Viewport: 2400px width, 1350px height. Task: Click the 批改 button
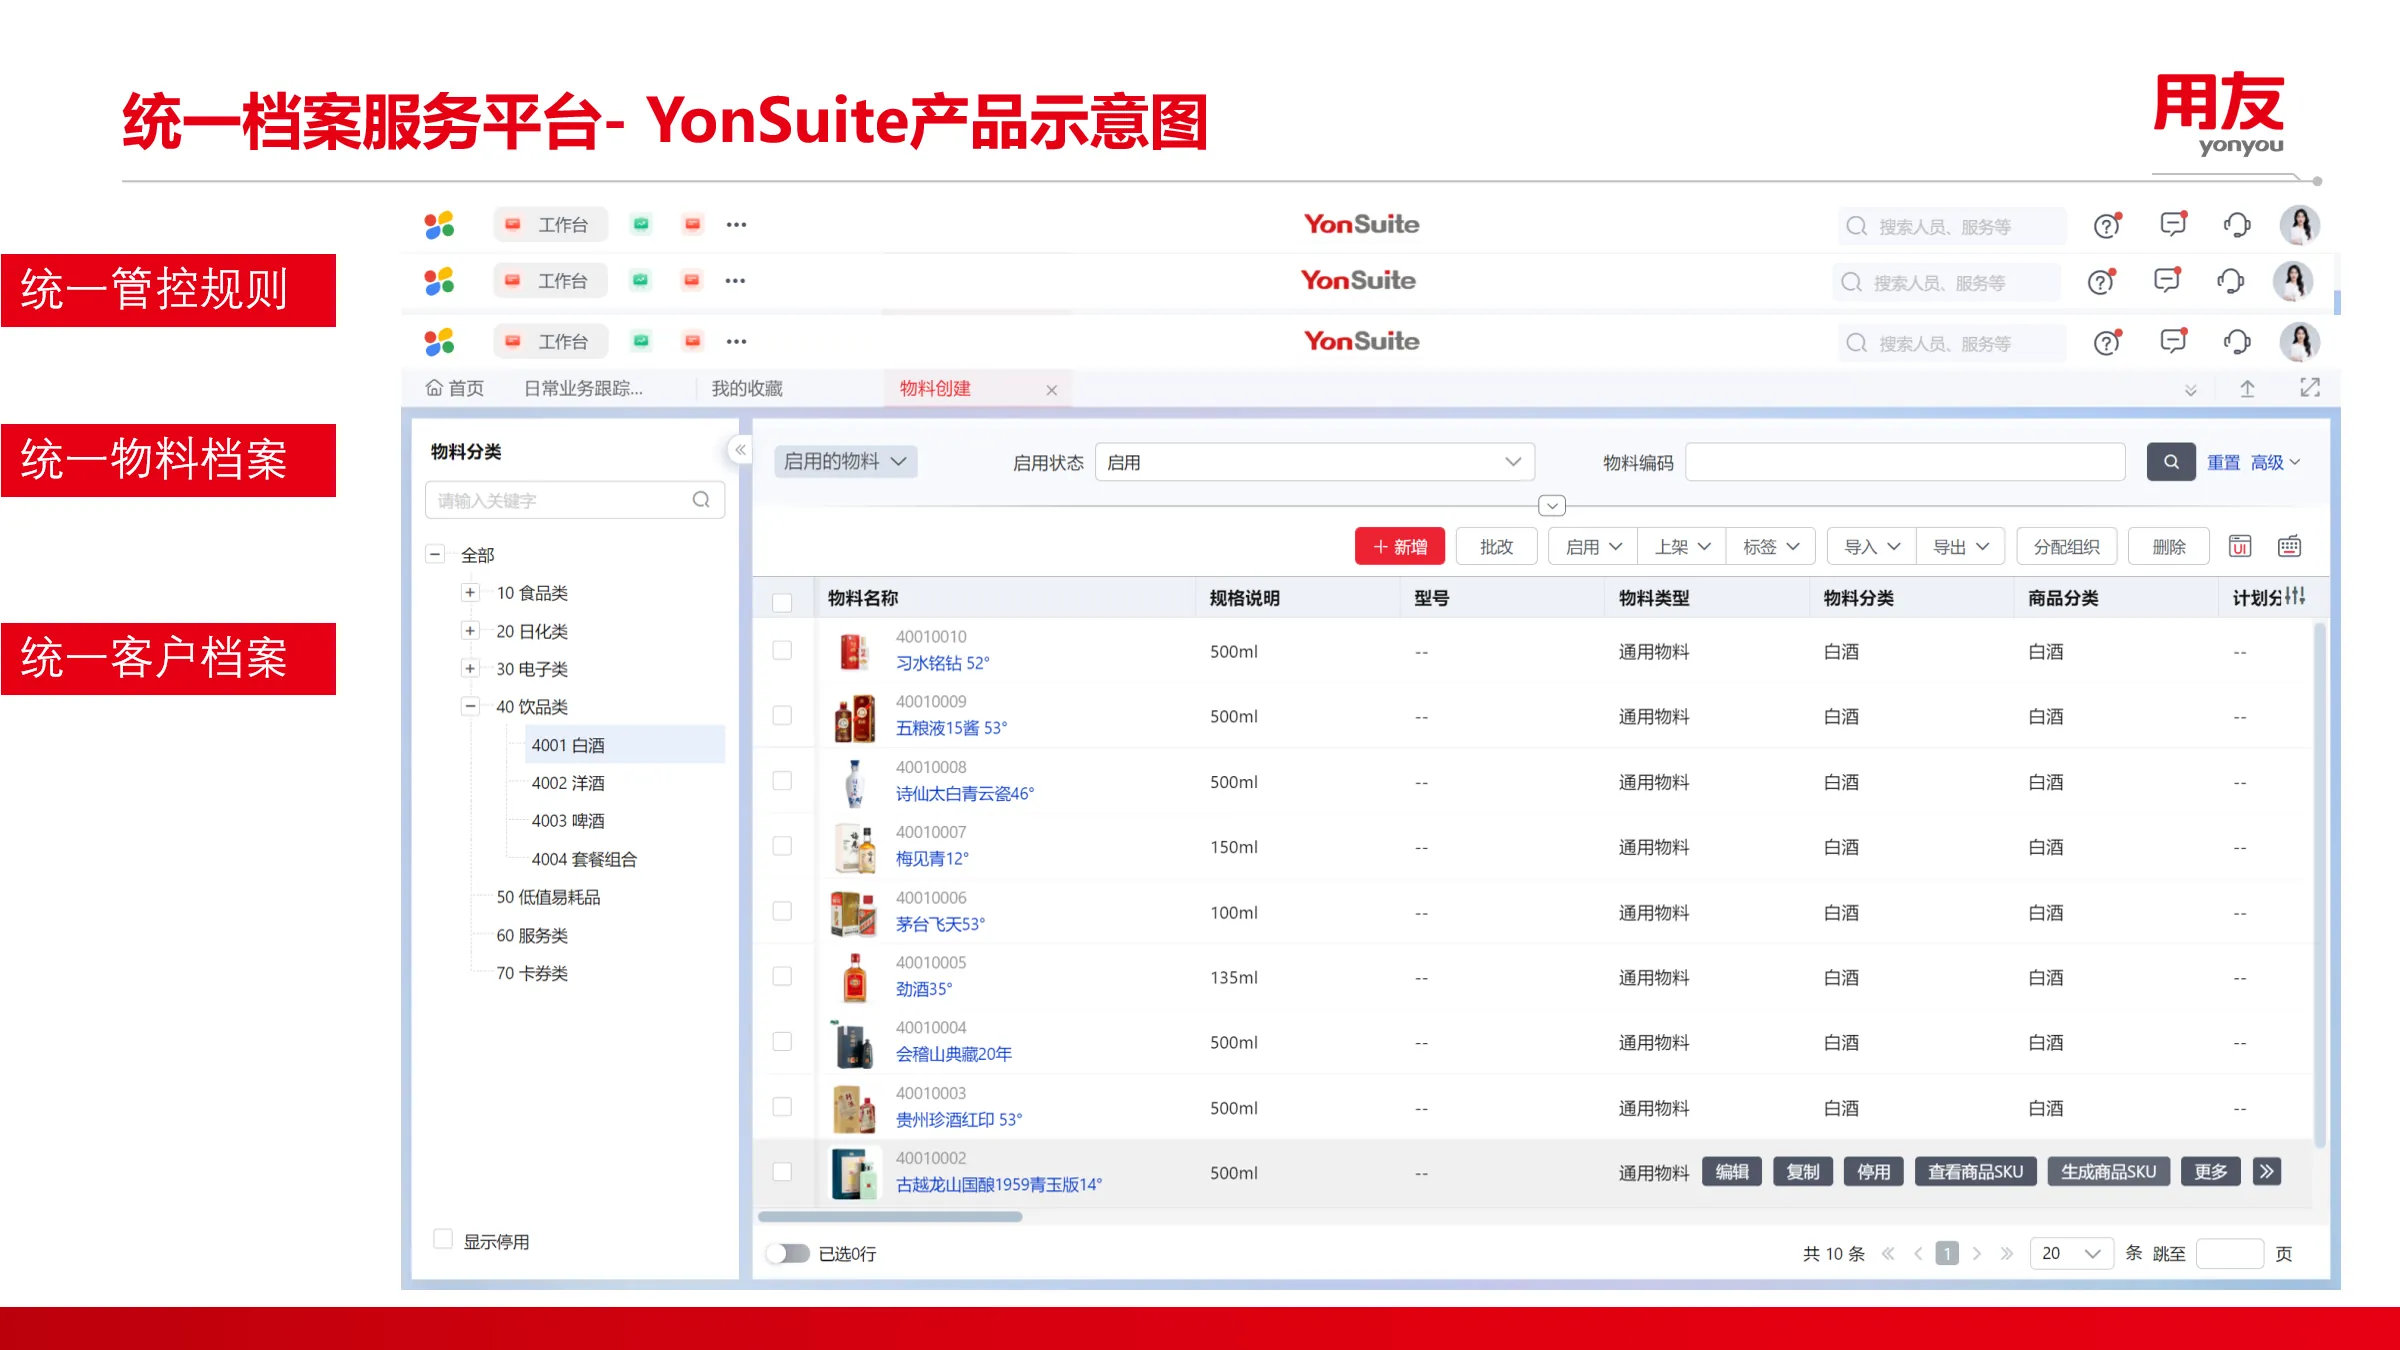click(1496, 547)
